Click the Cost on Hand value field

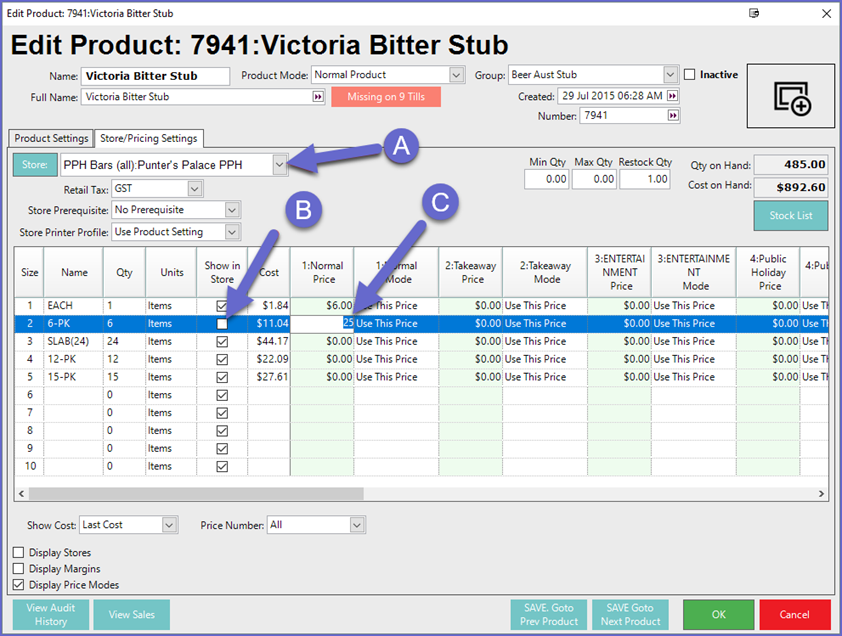click(x=791, y=187)
